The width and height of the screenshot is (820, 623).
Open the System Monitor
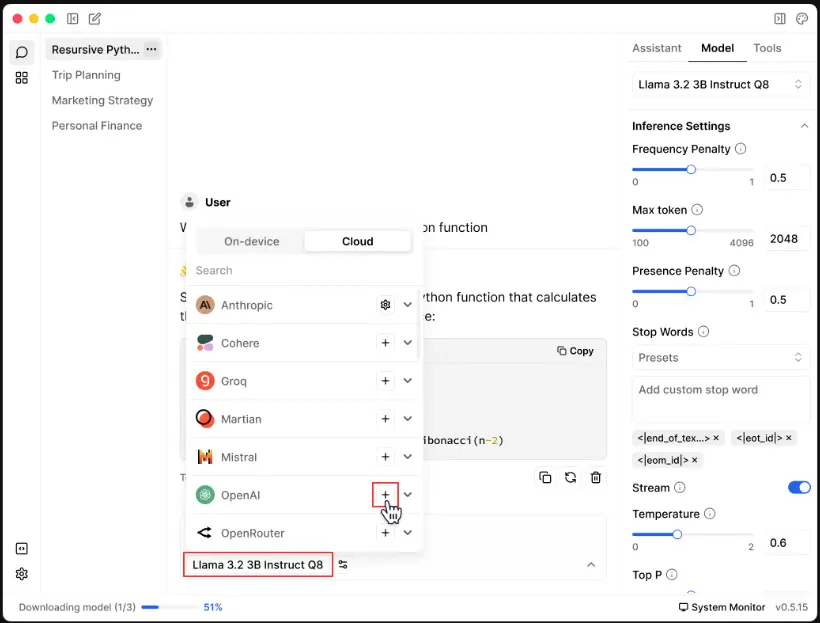pos(722,607)
